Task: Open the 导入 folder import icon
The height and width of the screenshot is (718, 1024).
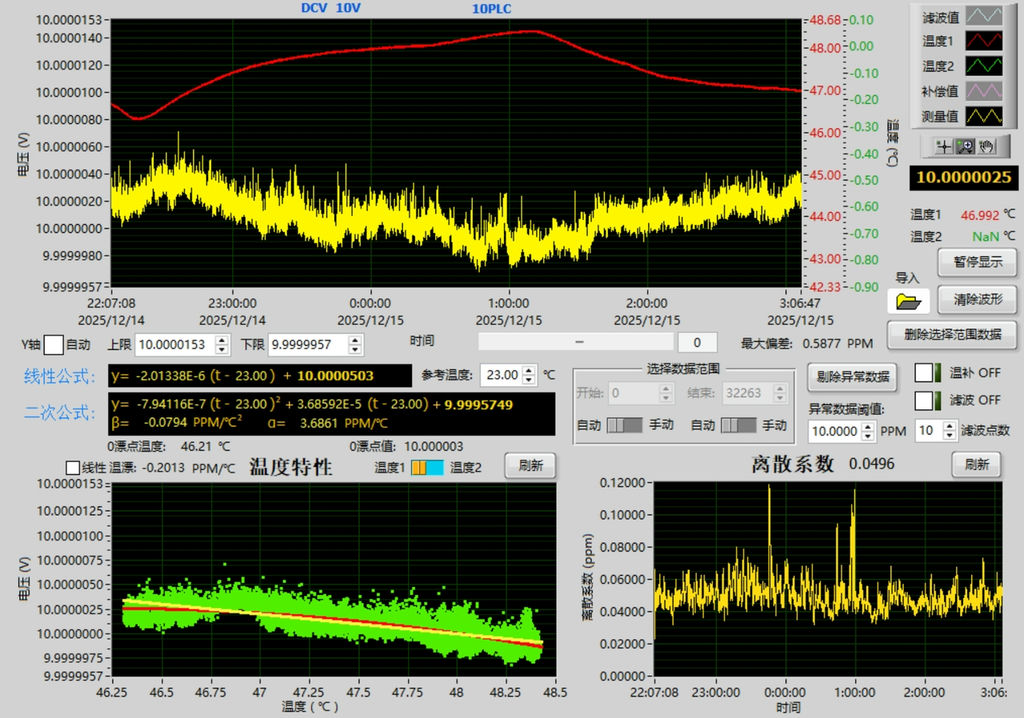Action: 911,300
